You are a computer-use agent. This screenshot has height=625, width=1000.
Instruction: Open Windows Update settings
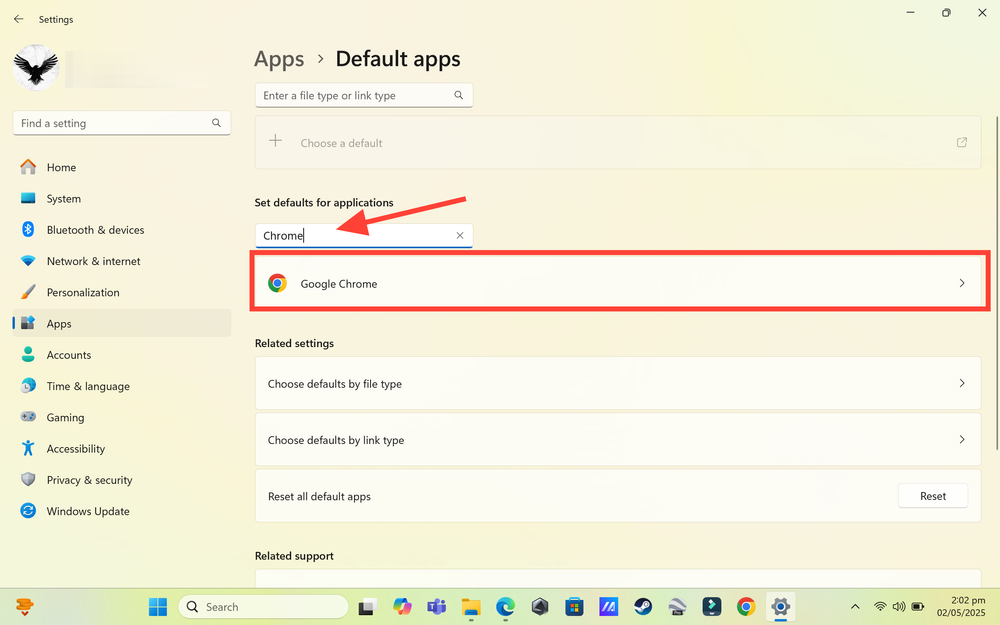pyautogui.click(x=122, y=511)
